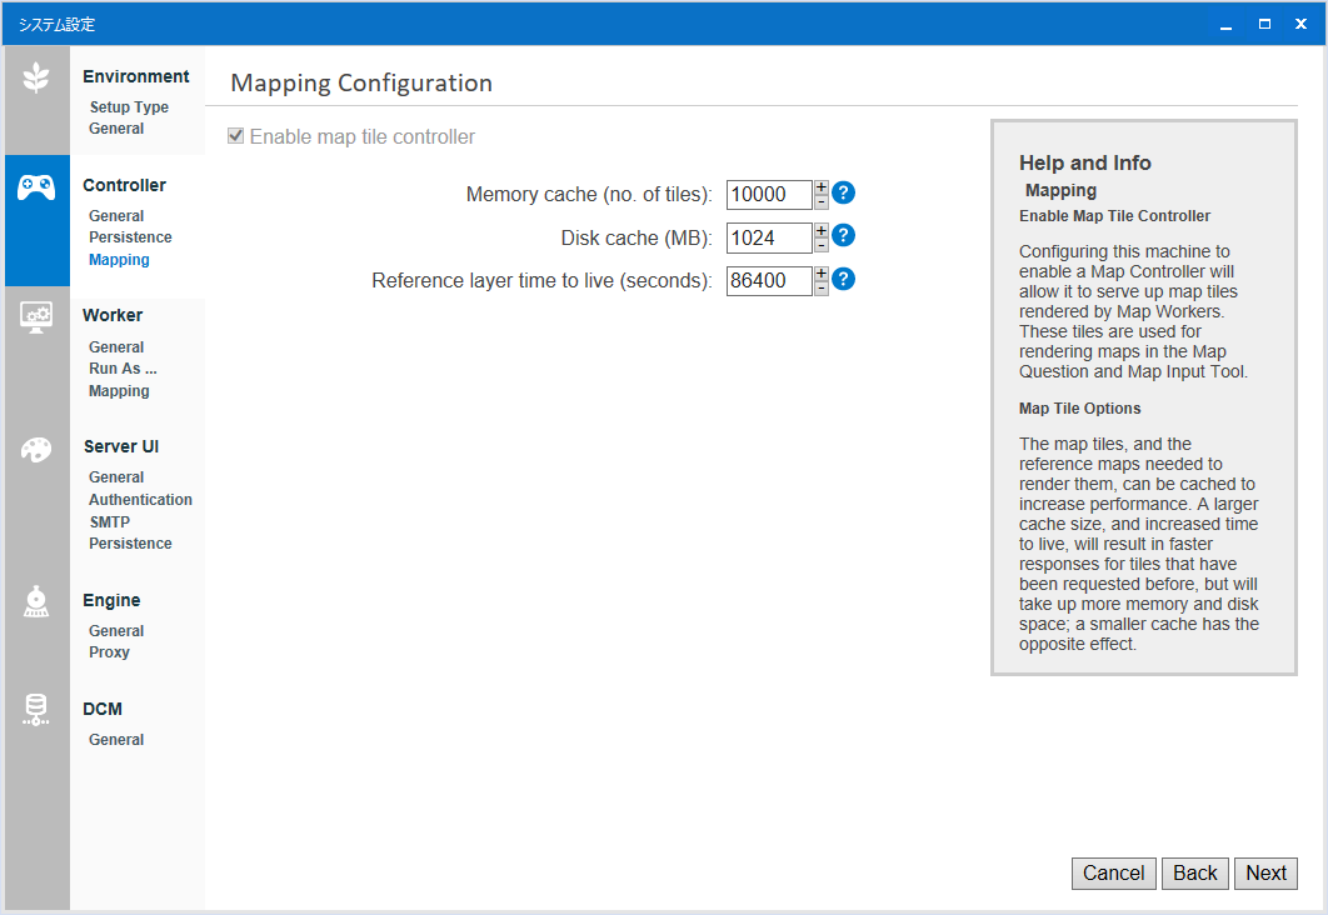Click the Next button
This screenshot has height=915, width=1328.
click(1265, 873)
